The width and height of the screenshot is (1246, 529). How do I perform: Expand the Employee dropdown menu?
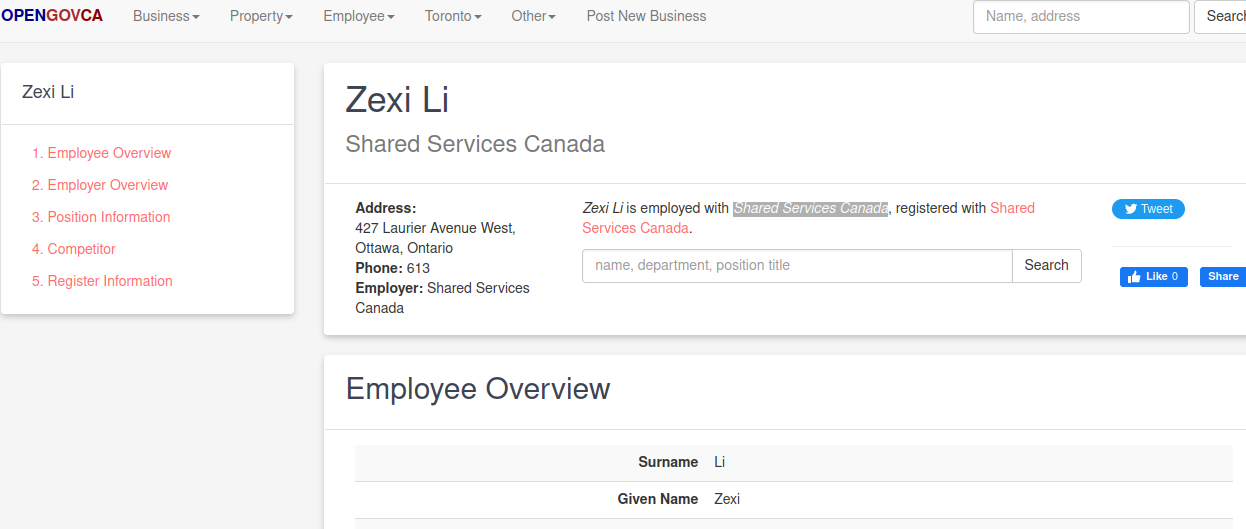(359, 16)
